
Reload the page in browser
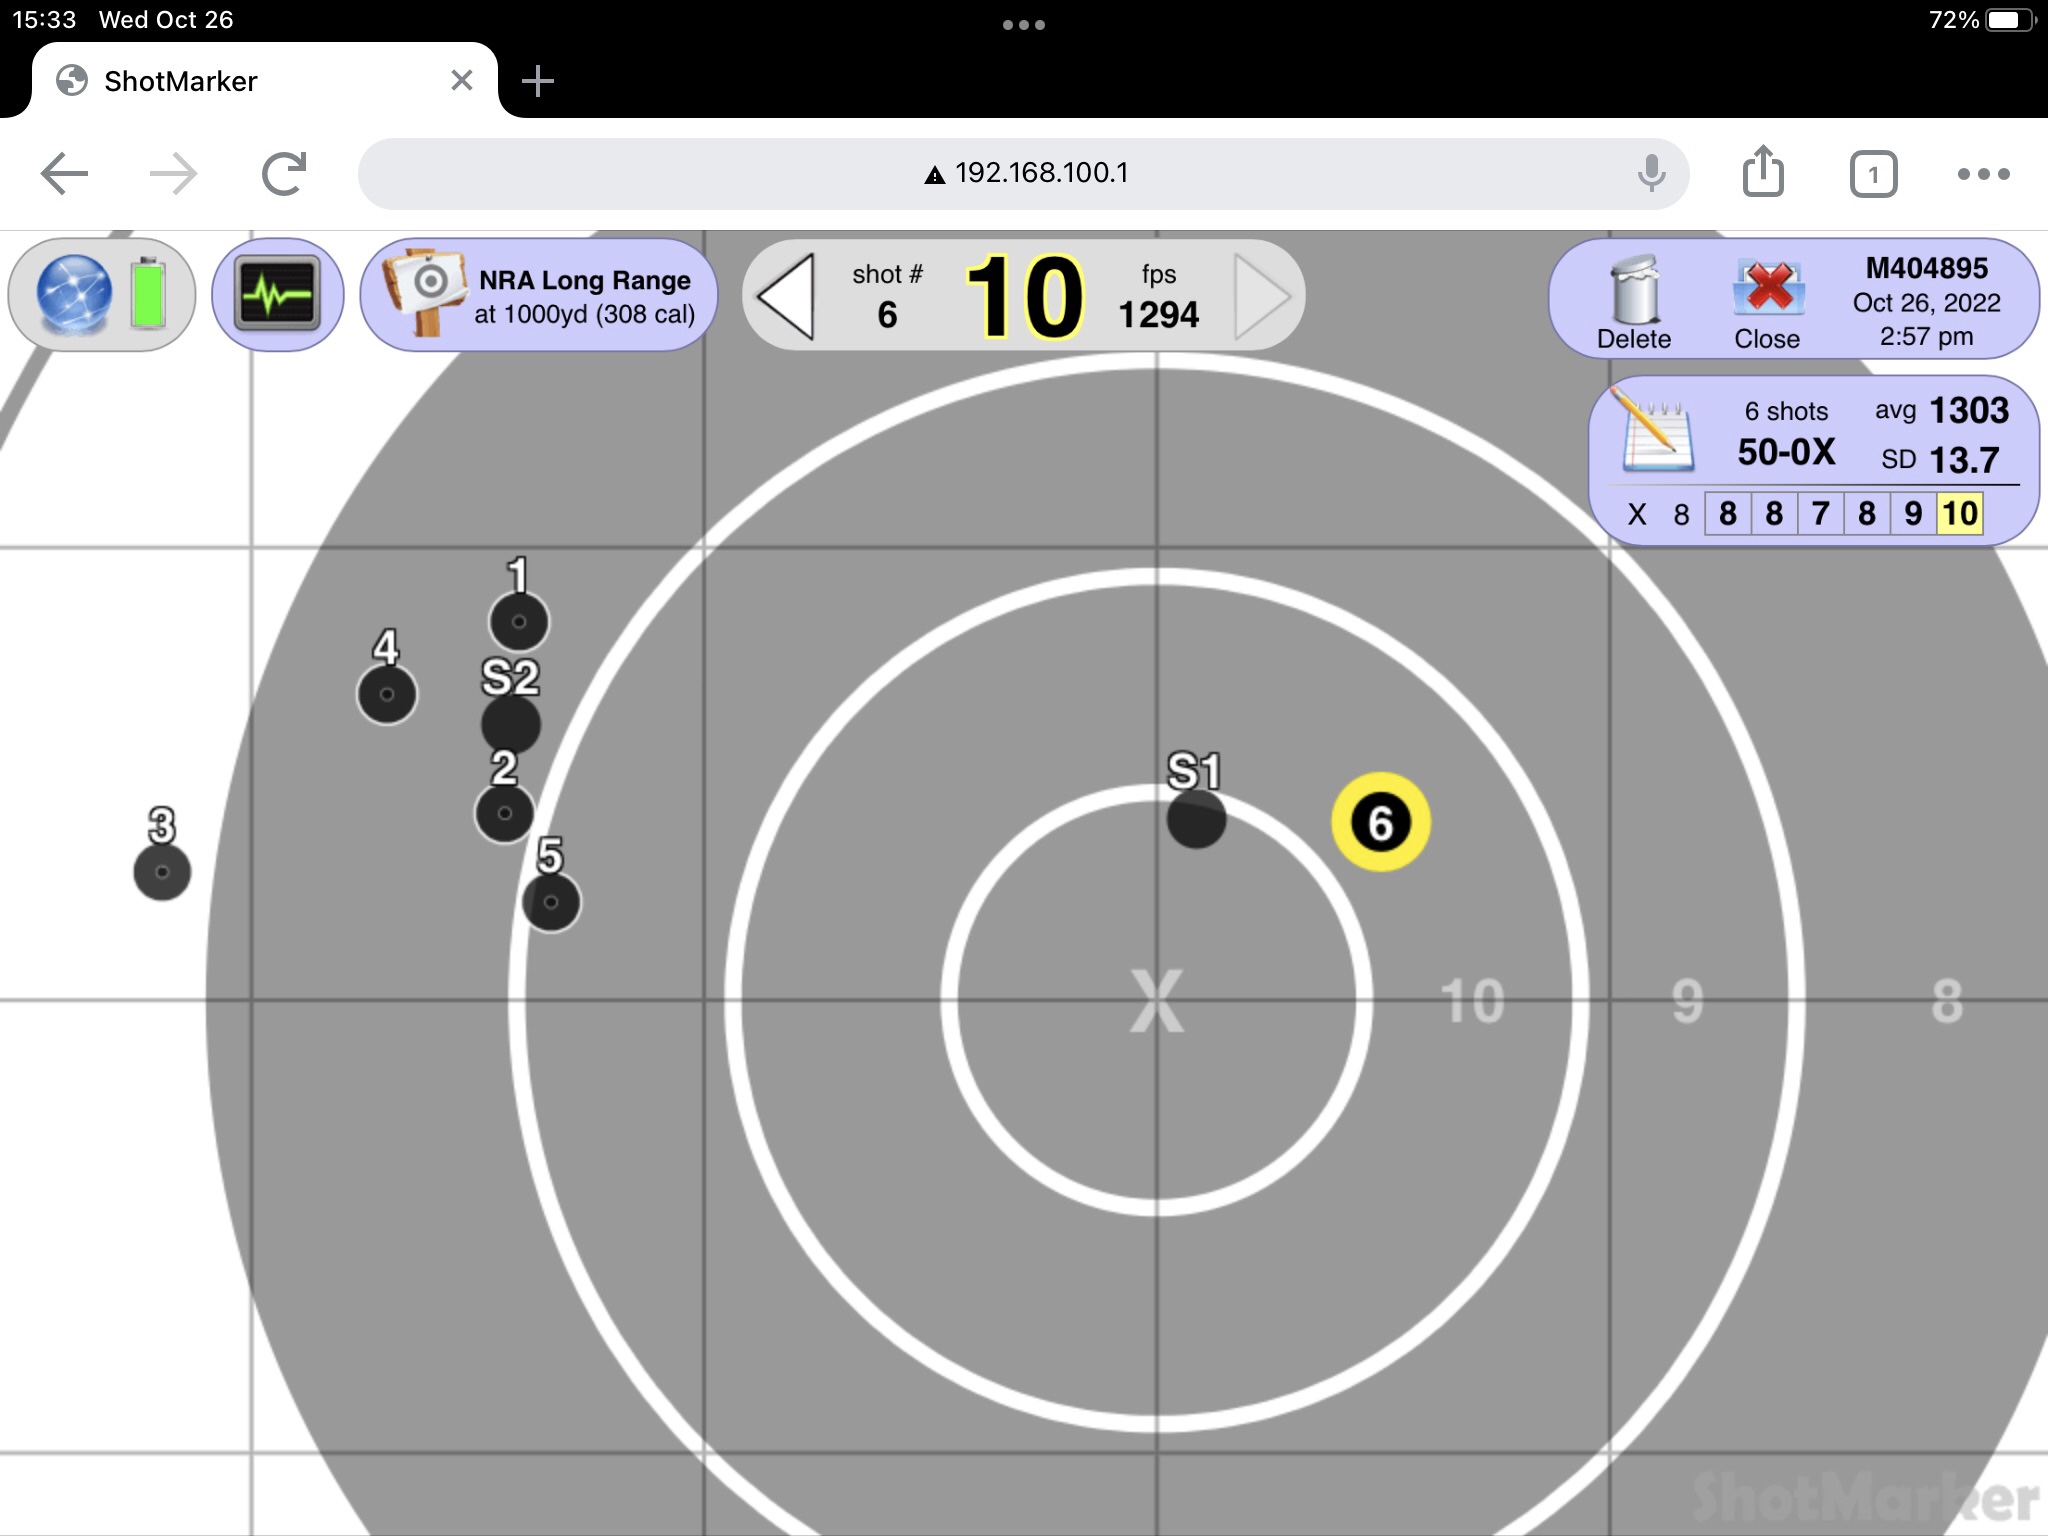point(284,174)
